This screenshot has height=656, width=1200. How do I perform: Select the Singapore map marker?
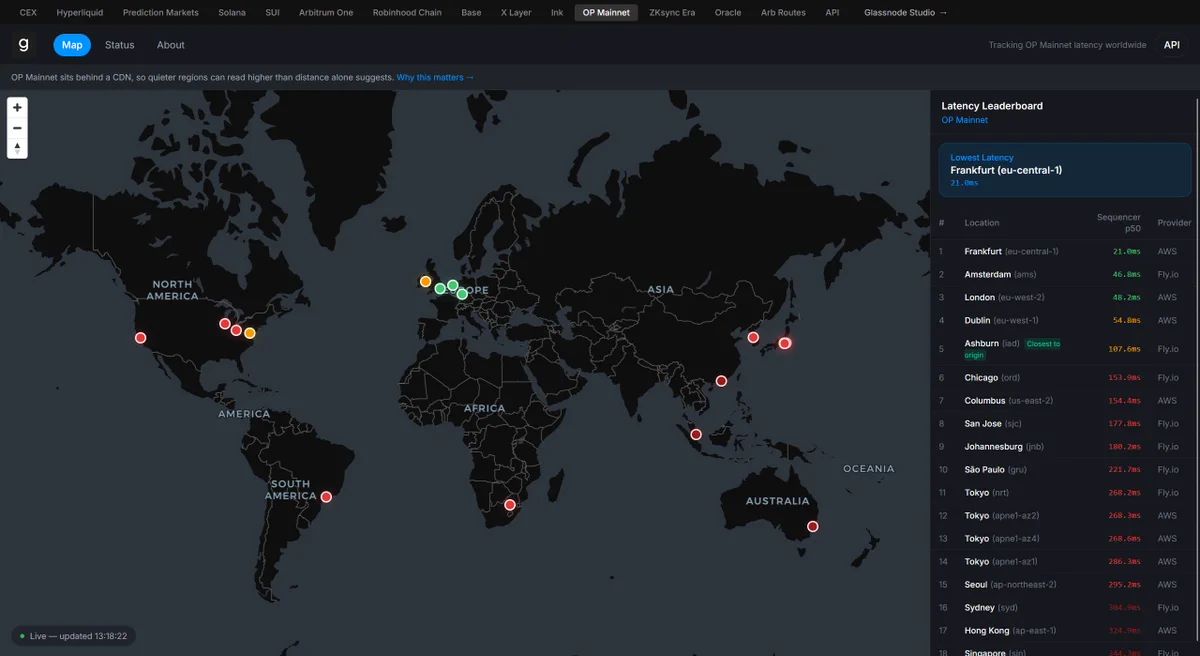696,434
